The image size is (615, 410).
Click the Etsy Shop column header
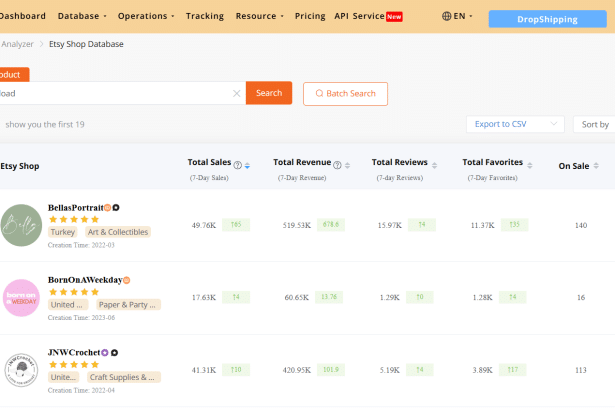click(x=20, y=166)
